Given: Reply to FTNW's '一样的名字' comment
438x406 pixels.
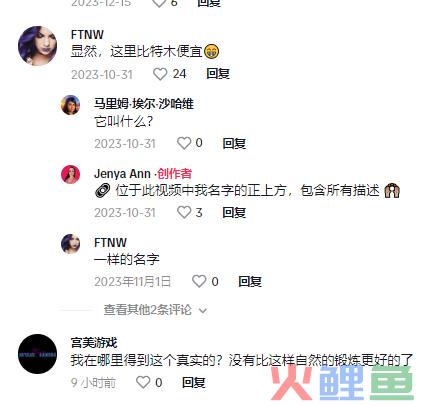Looking at the screenshot, I should [x=250, y=282].
